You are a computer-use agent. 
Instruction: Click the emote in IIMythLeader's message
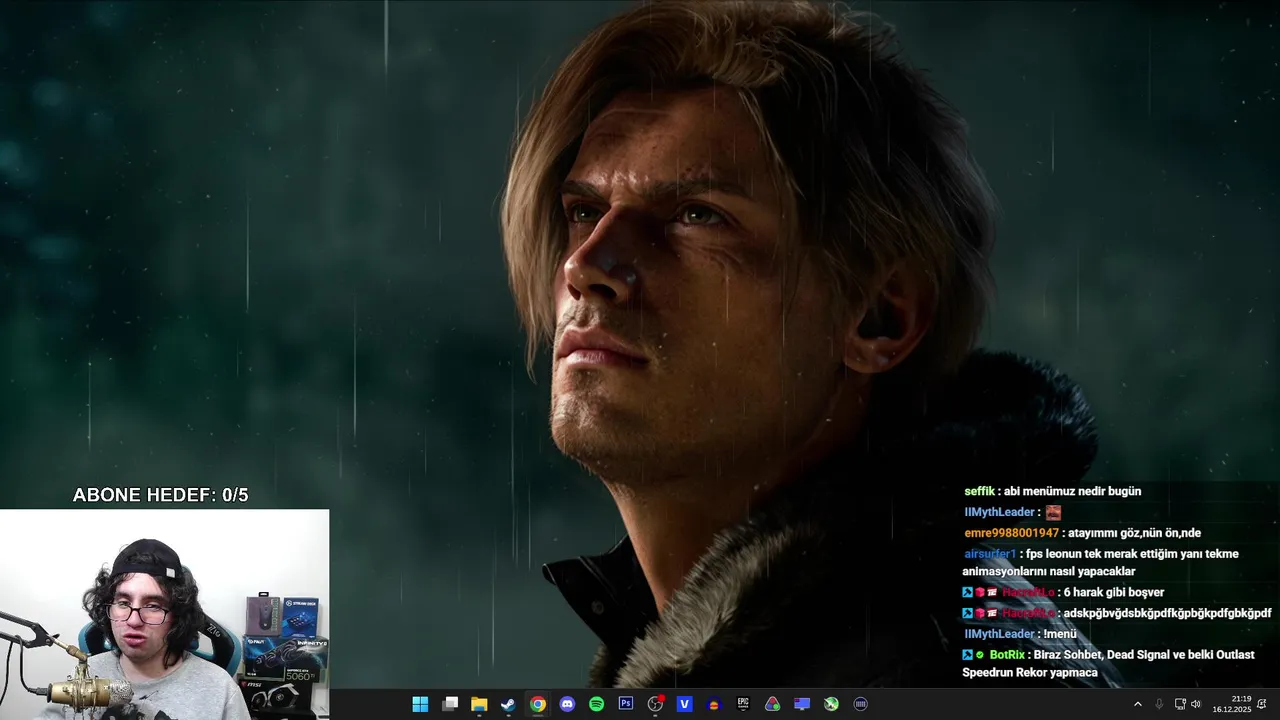(1053, 512)
